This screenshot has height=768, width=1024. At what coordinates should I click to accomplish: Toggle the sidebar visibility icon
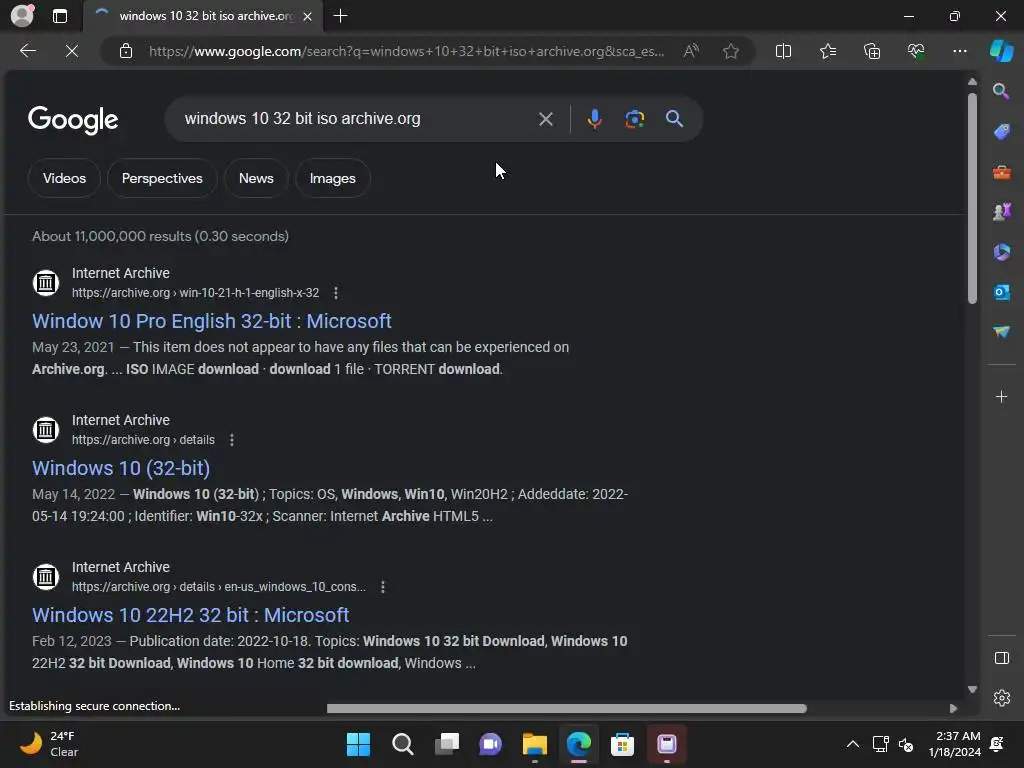click(1001, 658)
